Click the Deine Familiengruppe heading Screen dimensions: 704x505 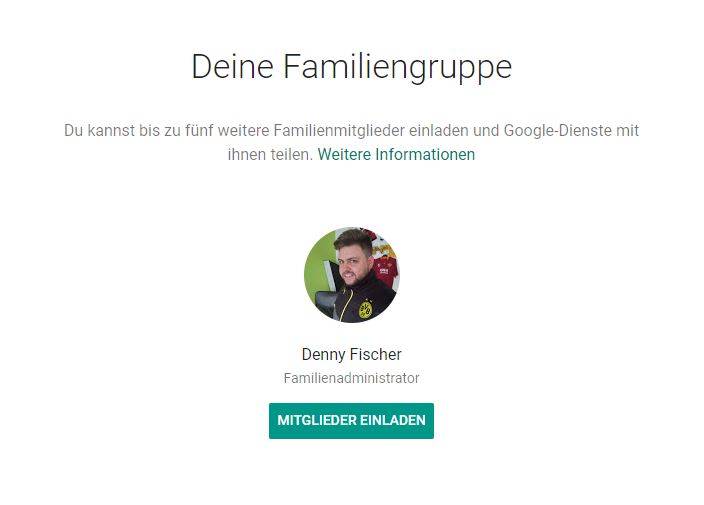[x=352, y=67]
